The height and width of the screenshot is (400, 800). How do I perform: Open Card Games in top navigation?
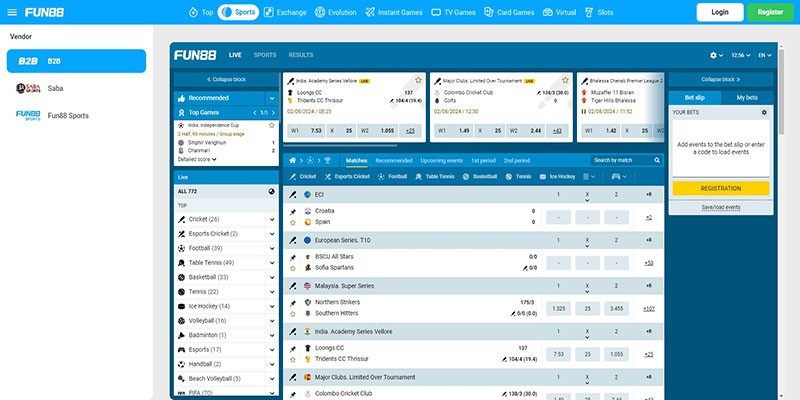pos(509,12)
